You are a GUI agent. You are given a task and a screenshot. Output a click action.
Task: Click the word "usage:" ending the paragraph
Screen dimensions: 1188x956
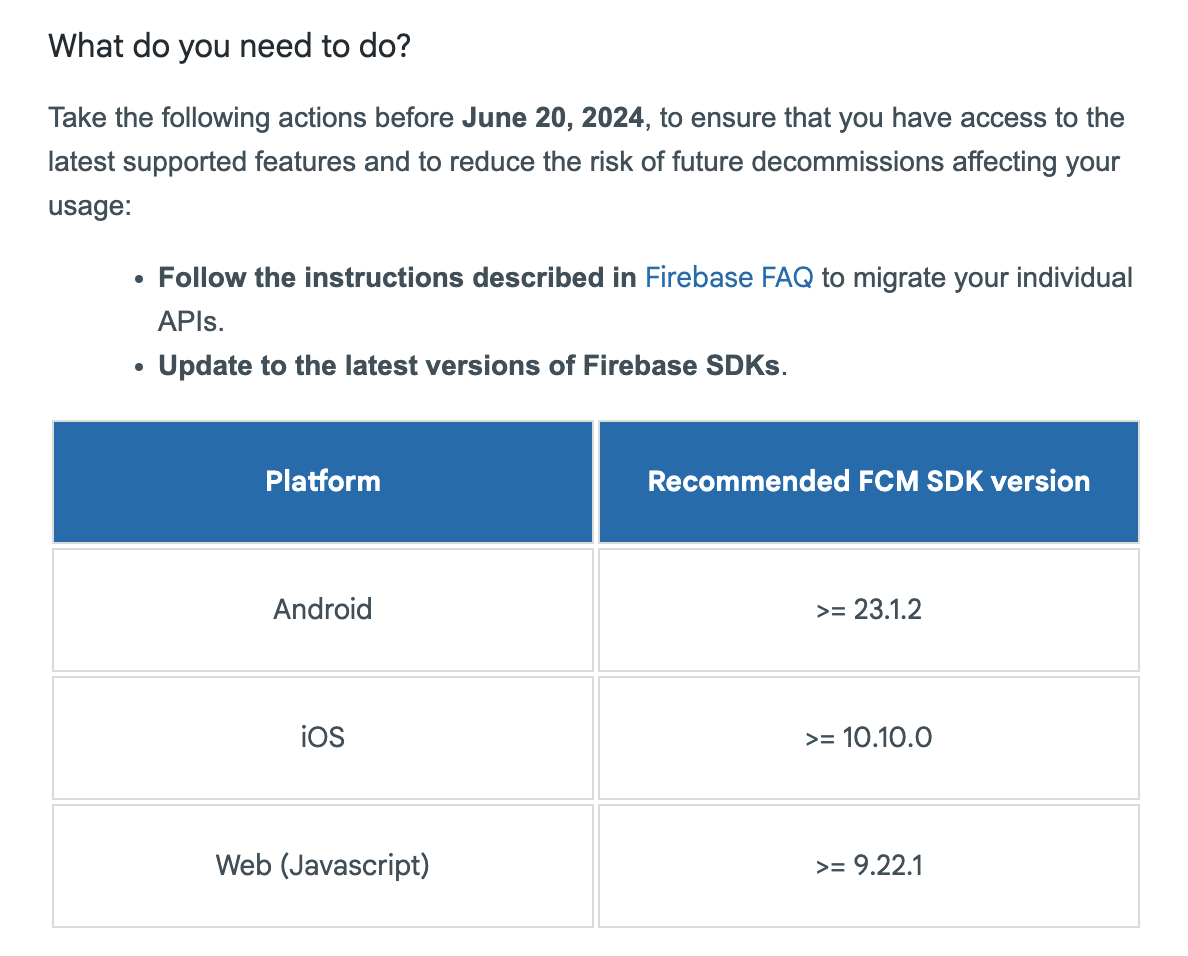[x=90, y=205]
